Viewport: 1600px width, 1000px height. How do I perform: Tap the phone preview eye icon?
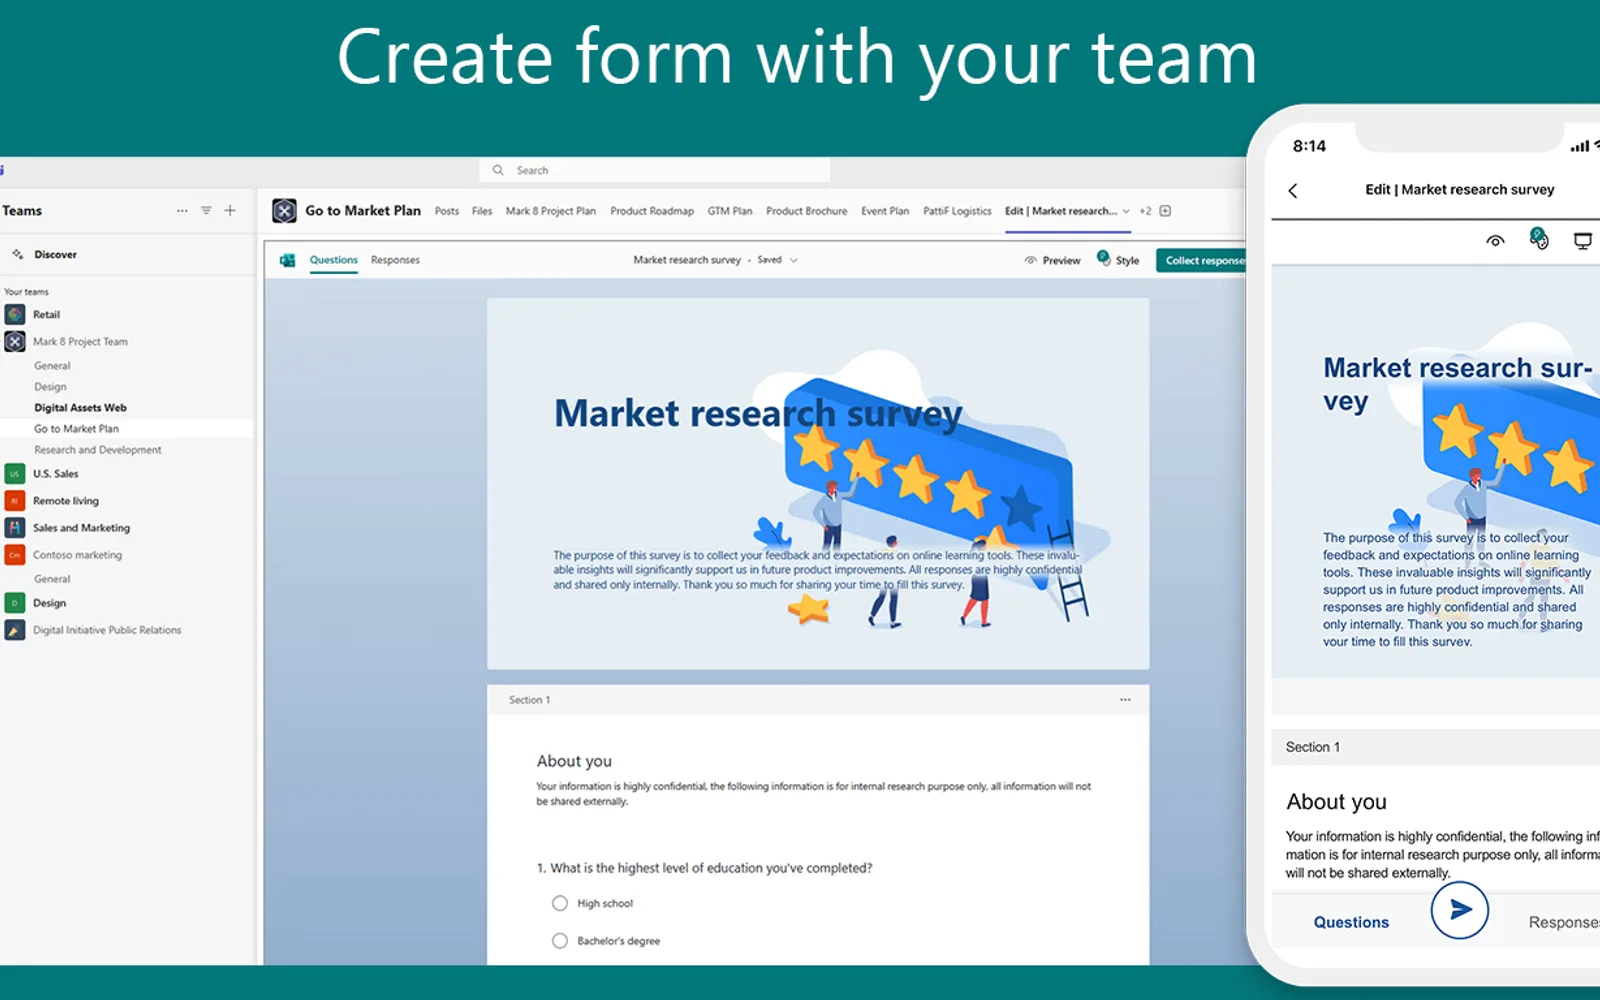pos(1495,241)
